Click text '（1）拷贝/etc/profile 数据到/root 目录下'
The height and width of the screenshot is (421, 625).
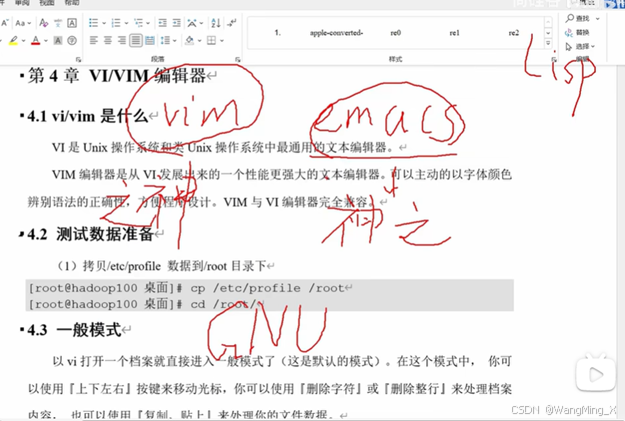click(x=162, y=266)
